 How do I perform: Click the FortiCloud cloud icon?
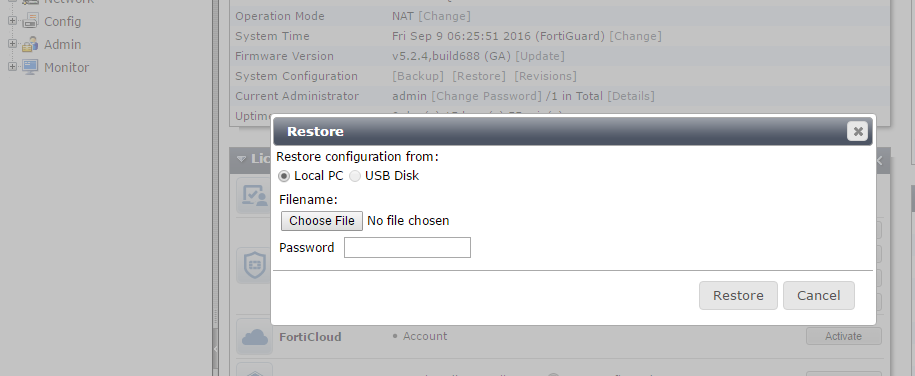tap(254, 337)
